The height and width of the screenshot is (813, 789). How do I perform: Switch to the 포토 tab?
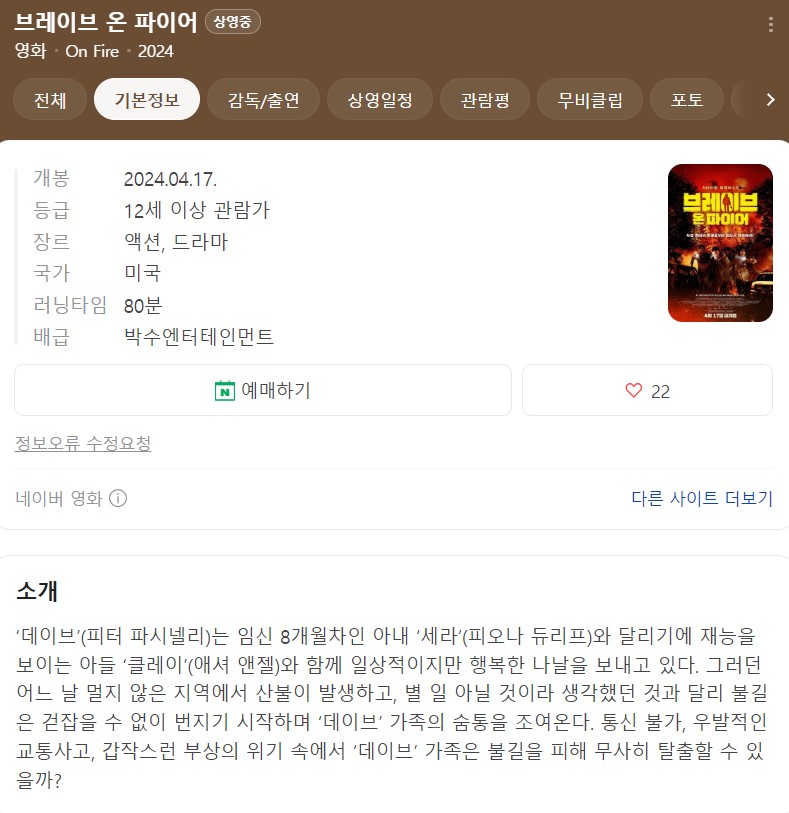(686, 100)
